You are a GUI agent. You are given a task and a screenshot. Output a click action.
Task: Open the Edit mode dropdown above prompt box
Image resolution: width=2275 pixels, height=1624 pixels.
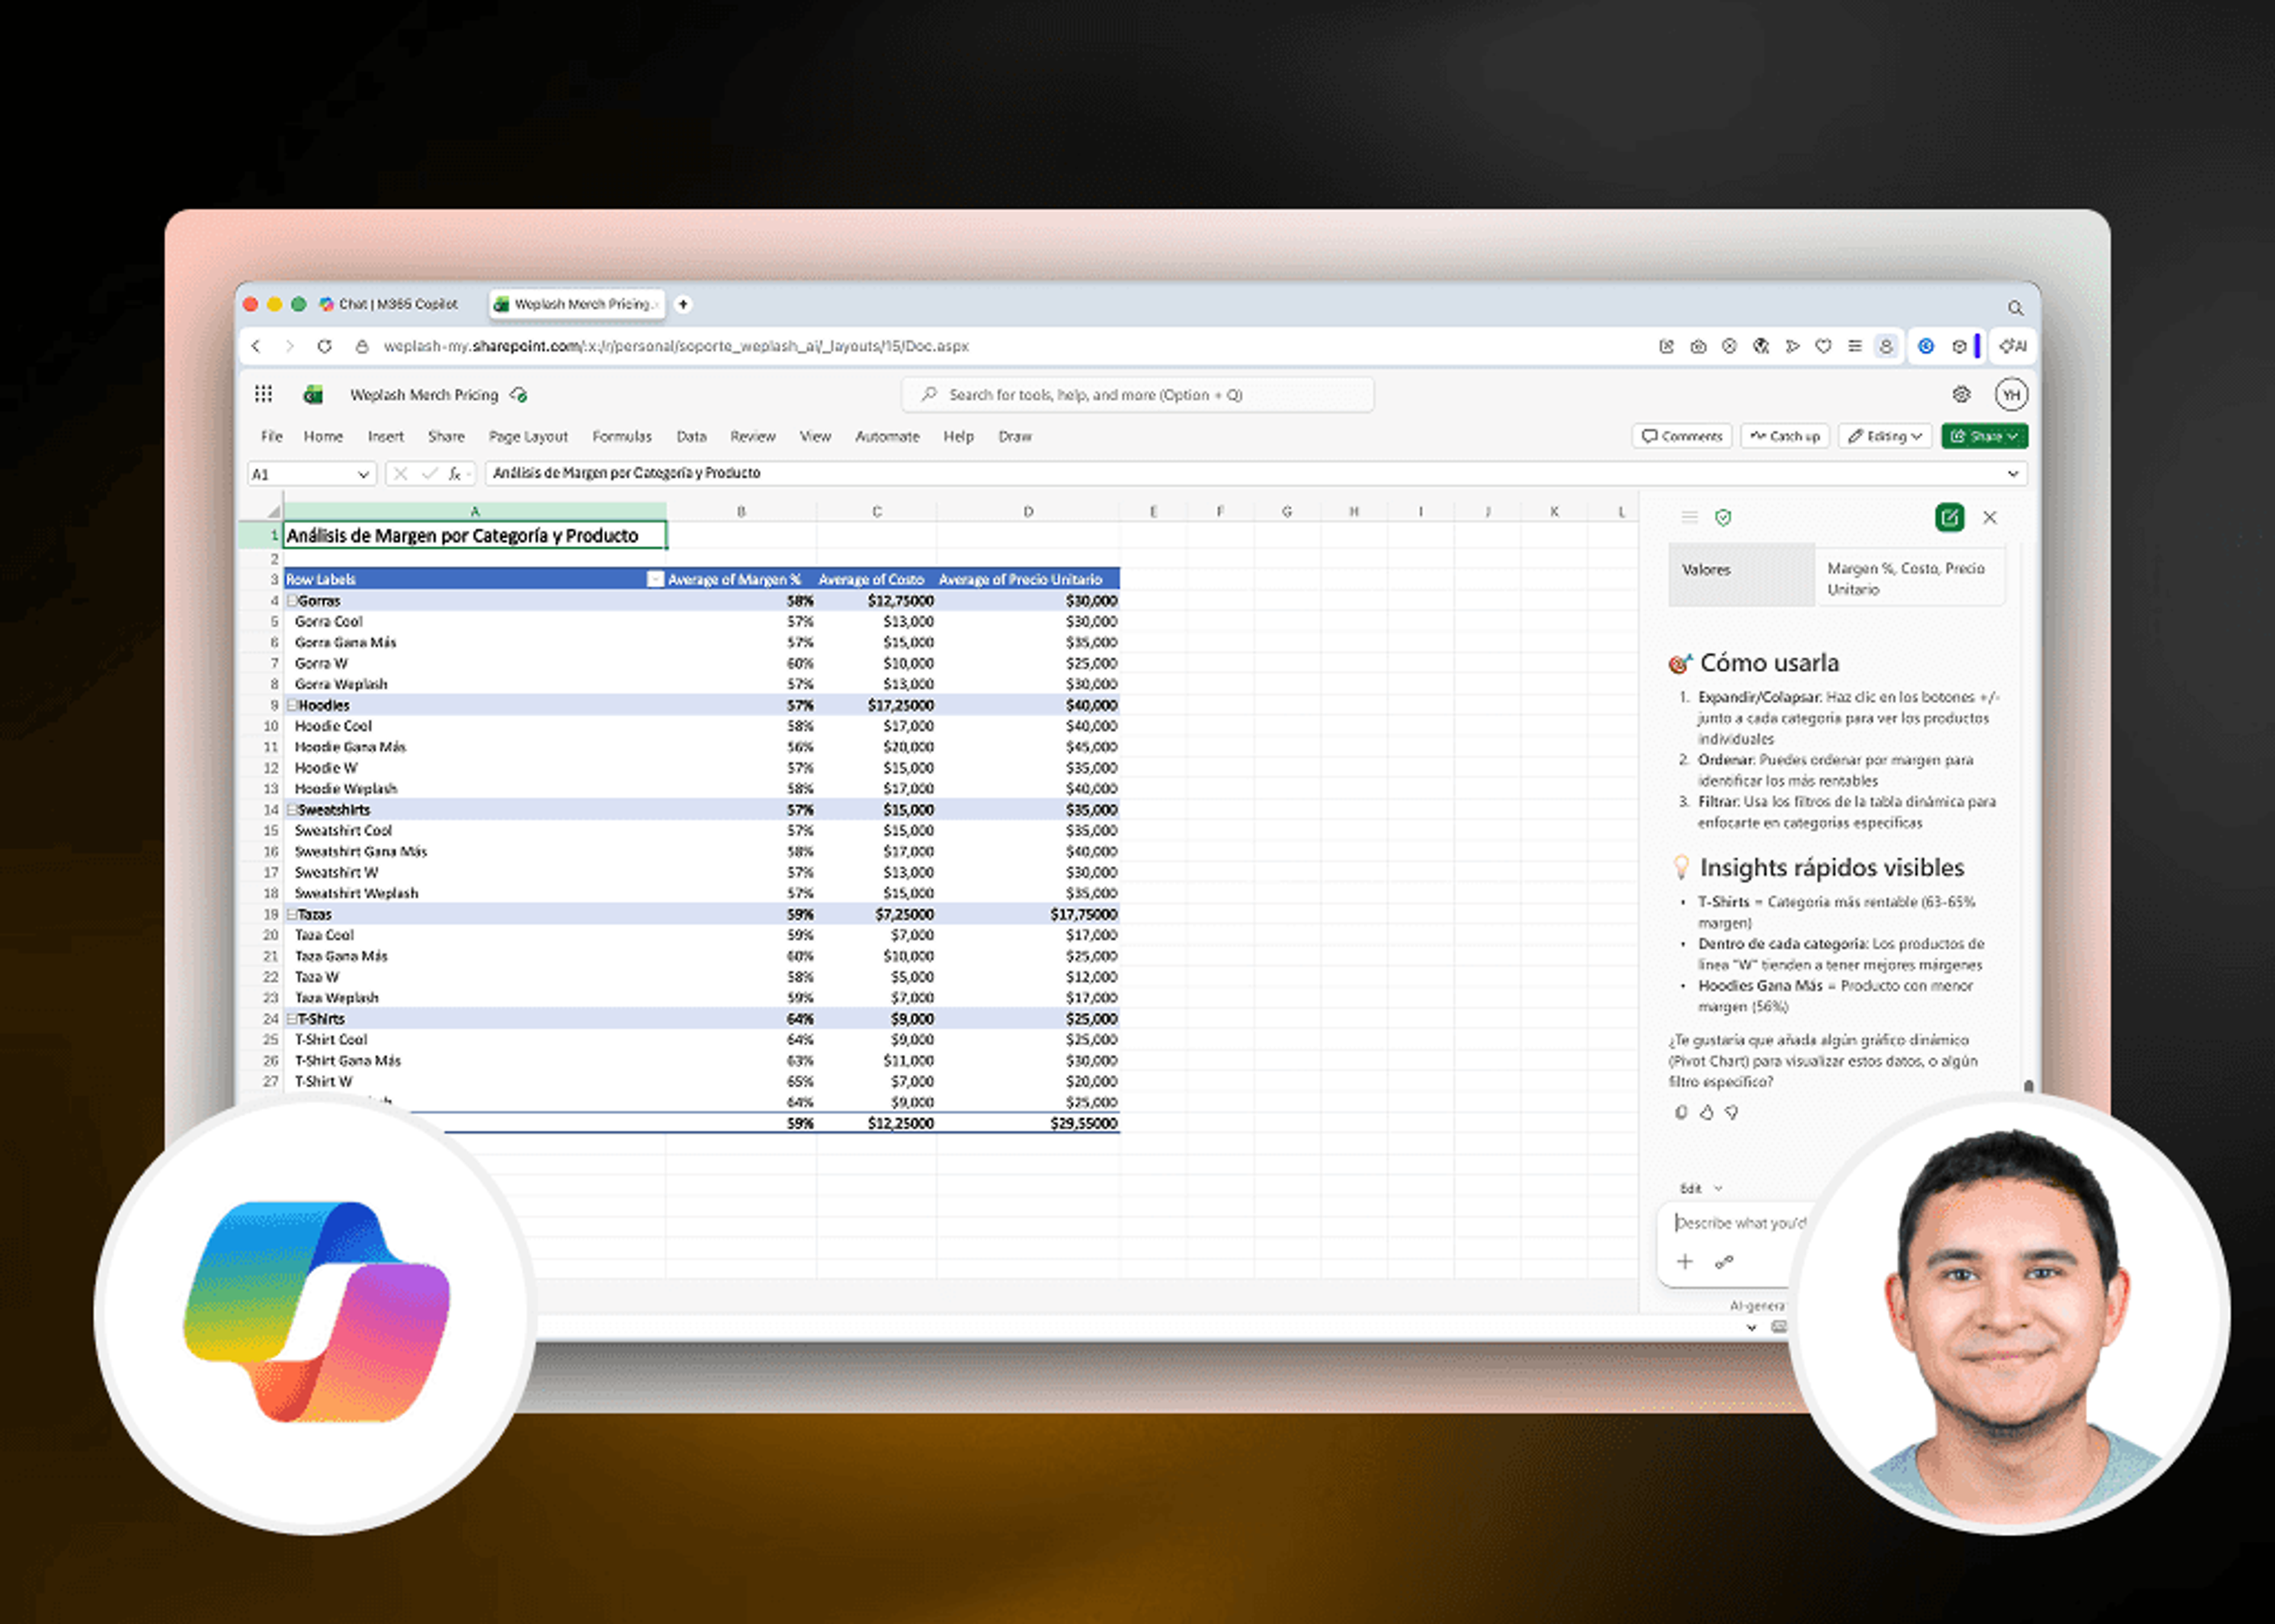coord(1701,1188)
